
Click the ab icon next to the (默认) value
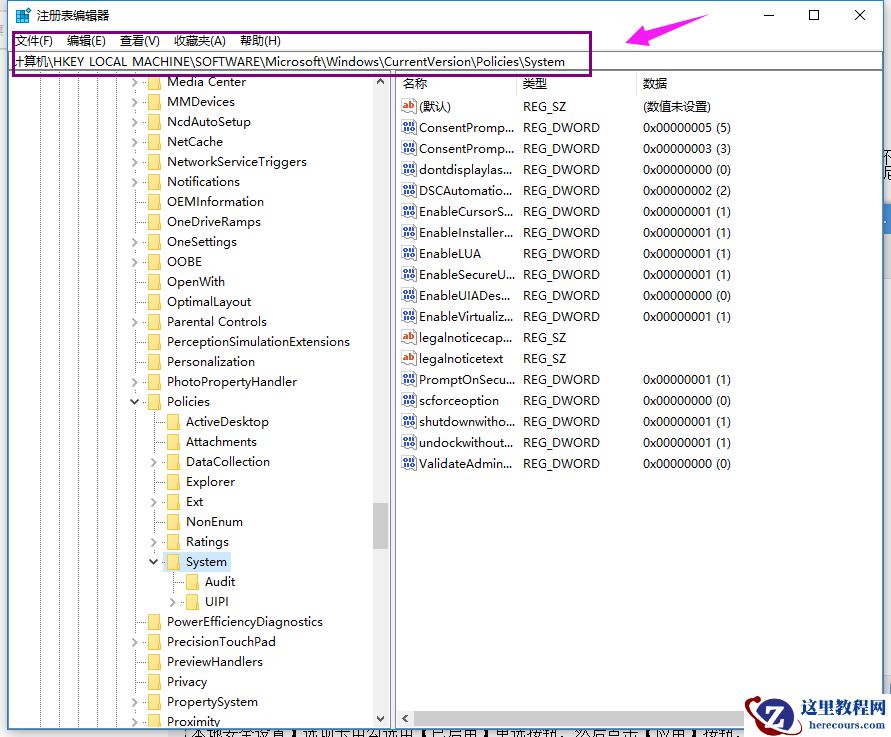(x=409, y=106)
